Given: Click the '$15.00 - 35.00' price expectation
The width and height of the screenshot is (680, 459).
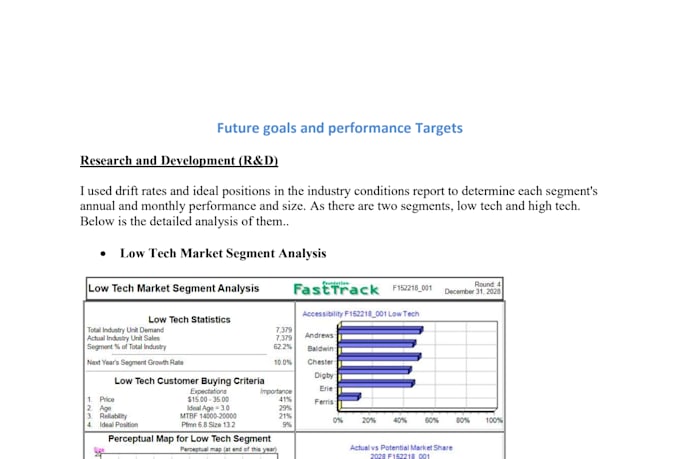Looking at the screenshot, I should click(x=208, y=400).
